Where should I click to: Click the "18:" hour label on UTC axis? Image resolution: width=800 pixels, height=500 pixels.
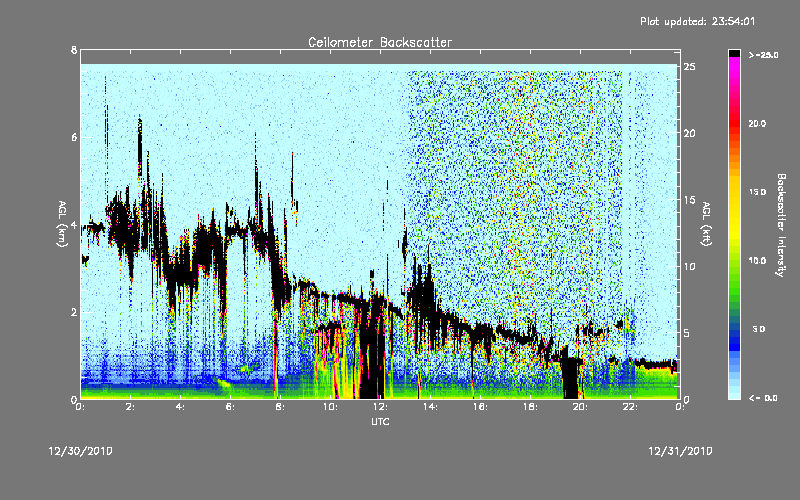coord(531,407)
